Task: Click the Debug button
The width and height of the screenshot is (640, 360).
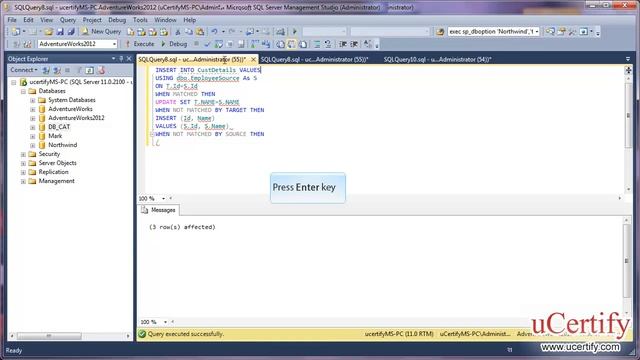Action: [x=174, y=44]
